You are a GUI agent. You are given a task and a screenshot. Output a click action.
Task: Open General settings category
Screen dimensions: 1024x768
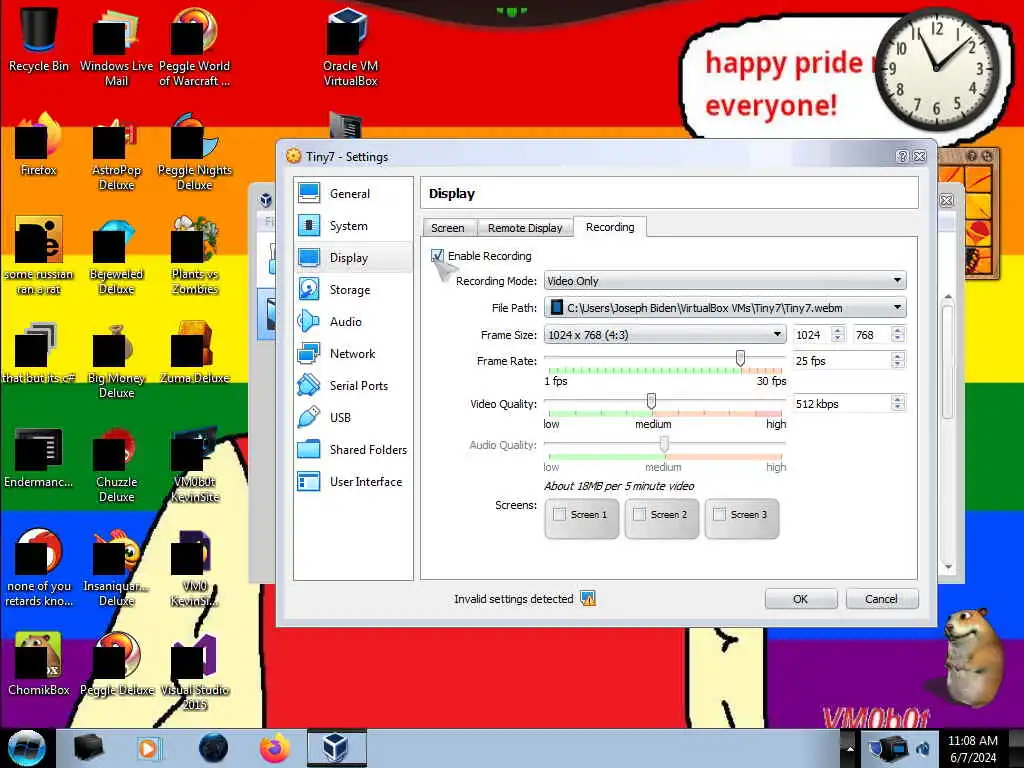tap(353, 193)
